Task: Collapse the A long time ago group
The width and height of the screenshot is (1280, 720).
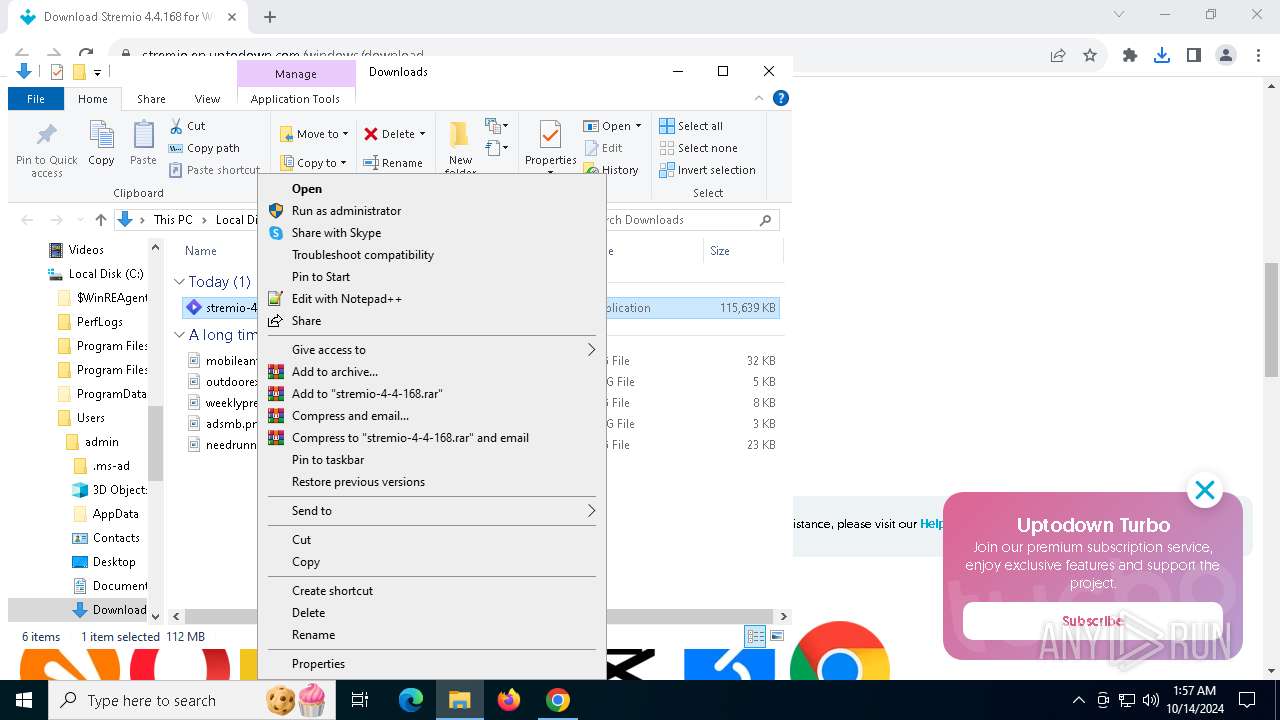Action: (180, 335)
